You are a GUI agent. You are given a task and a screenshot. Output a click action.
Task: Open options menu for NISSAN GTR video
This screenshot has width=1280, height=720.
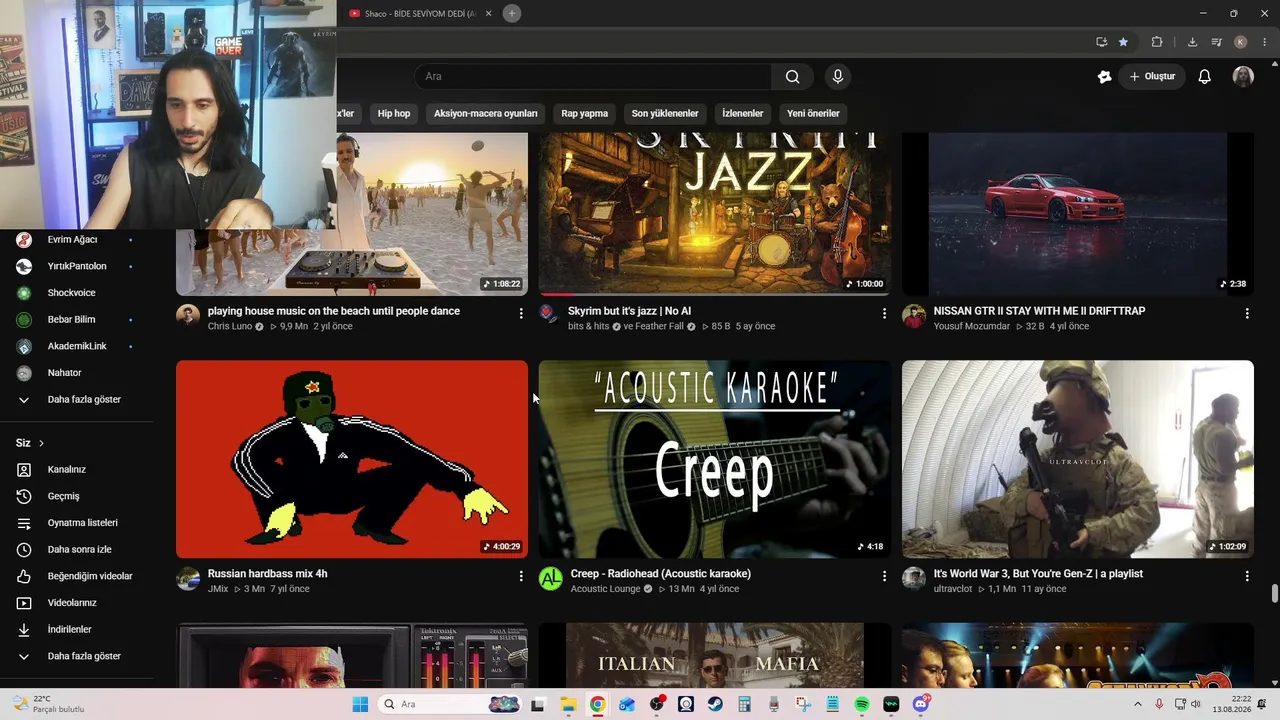coord(1247,314)
